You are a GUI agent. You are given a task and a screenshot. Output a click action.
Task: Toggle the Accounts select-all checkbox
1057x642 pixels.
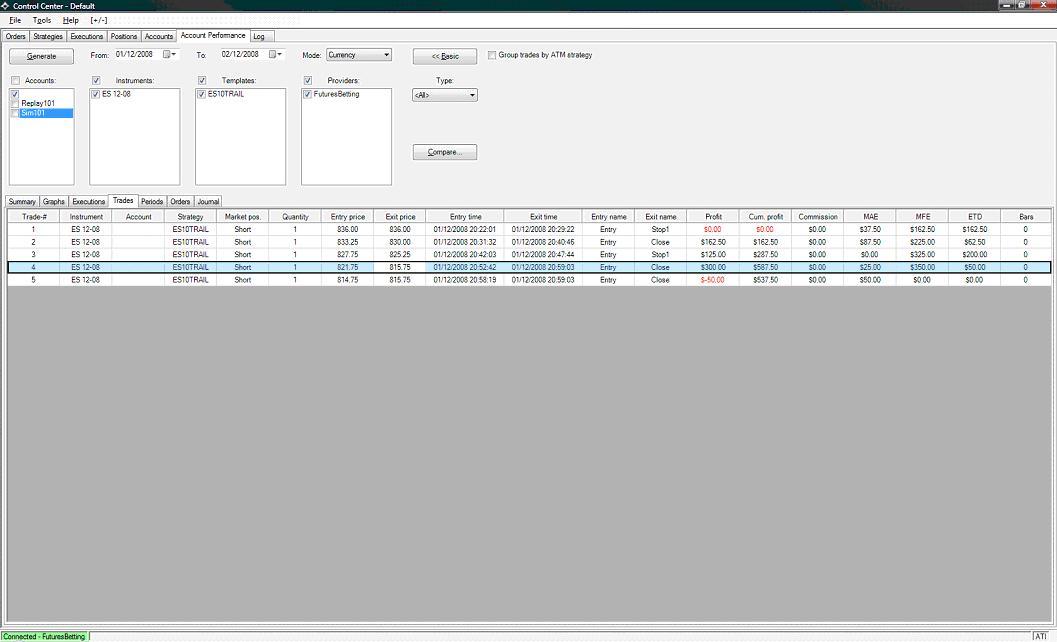pyautogui.click(x=16, y=80)
